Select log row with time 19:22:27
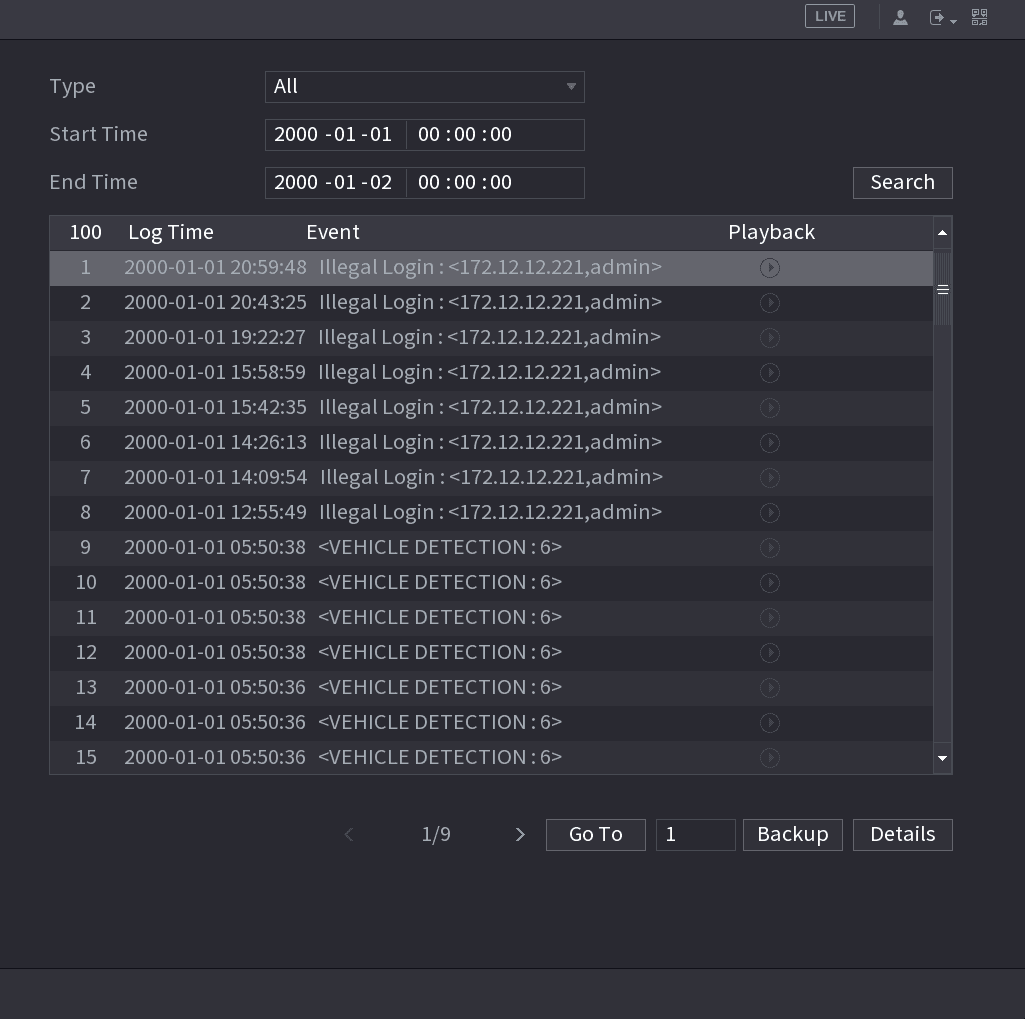The image size is (1025, 1019). (x=491, y=338)
